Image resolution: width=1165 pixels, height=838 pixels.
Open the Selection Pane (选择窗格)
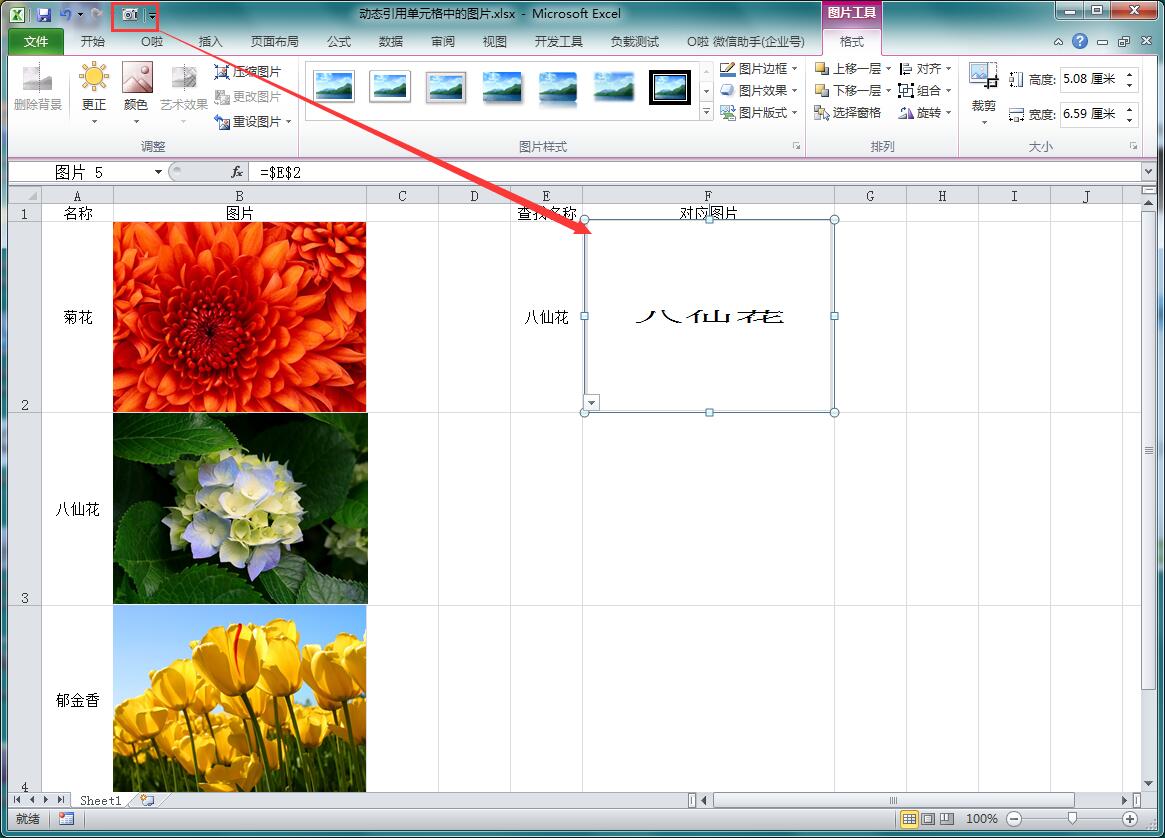pos(848,113)
